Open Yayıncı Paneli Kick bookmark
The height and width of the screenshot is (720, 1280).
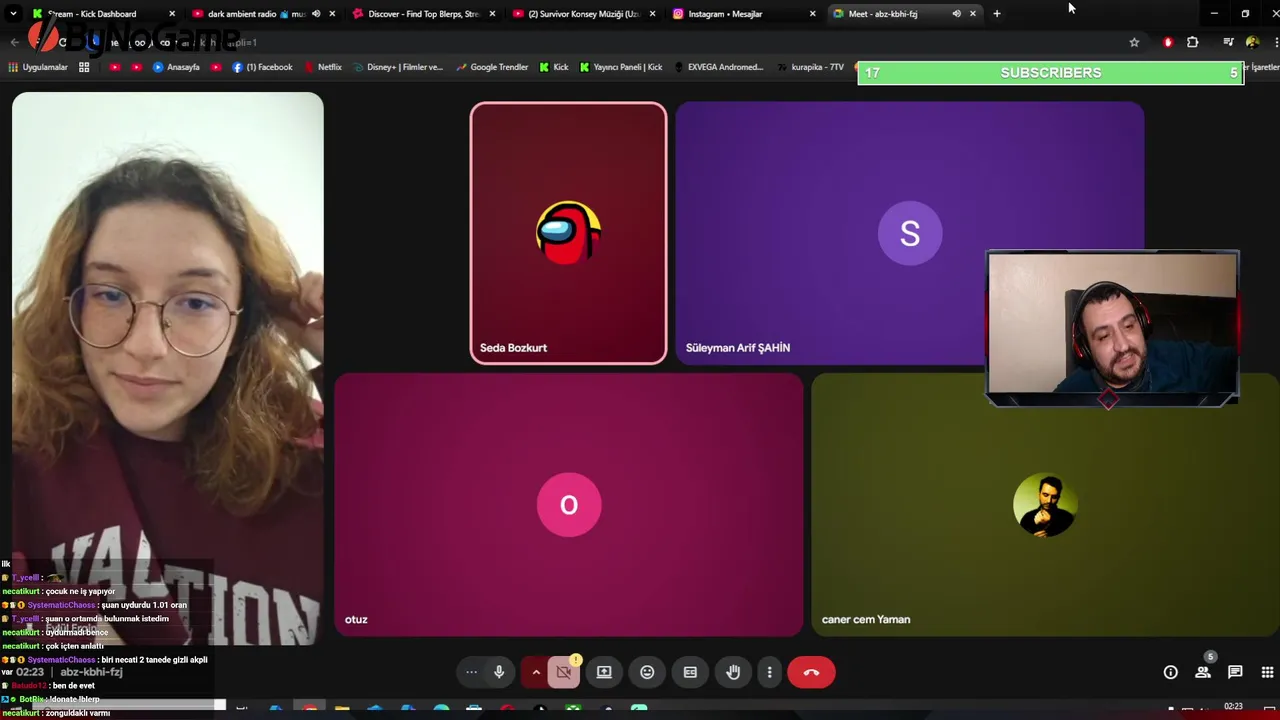pyautogui.click(x=620, y=67)
